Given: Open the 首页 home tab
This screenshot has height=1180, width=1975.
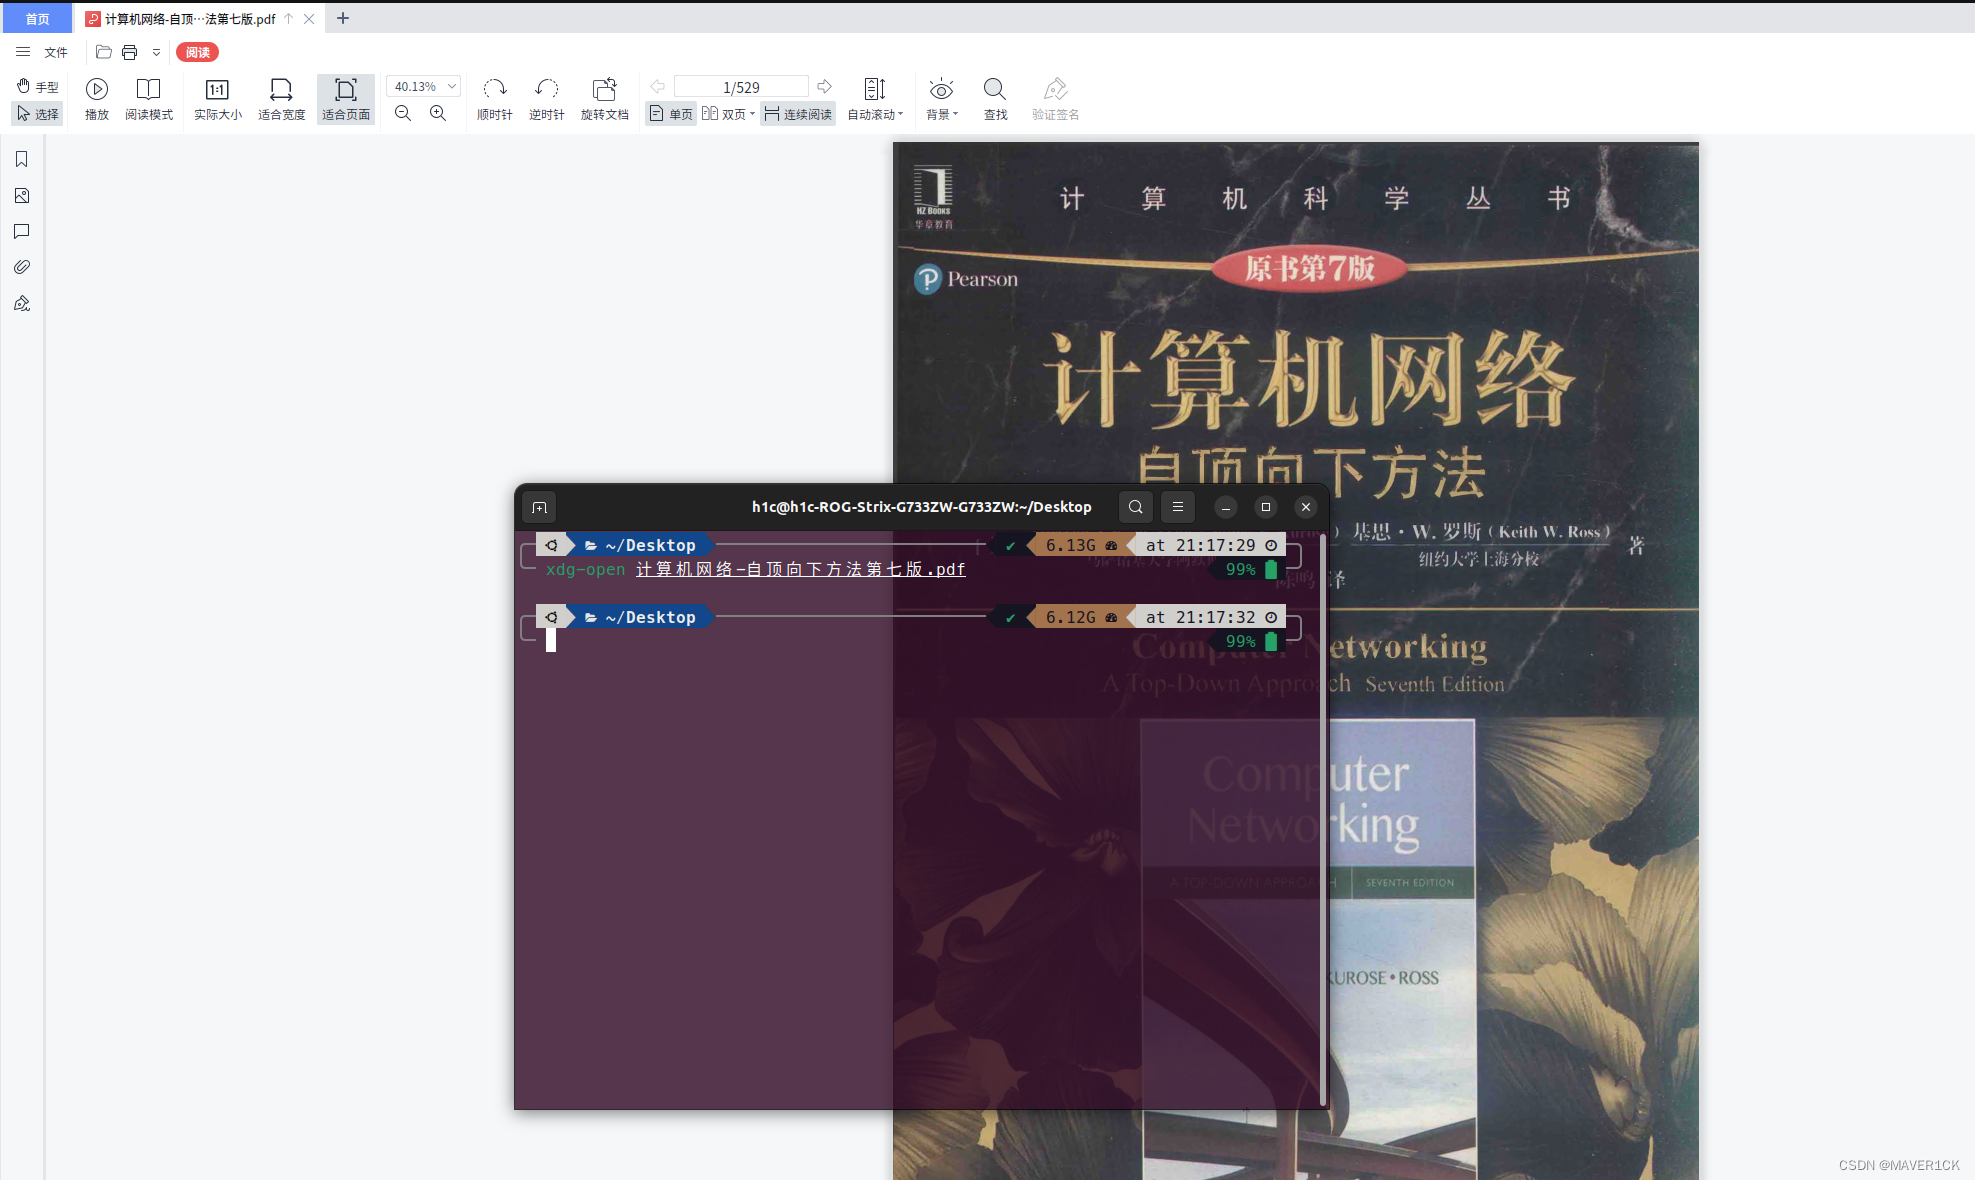Looking at the screenshot, I should (37, 18).
